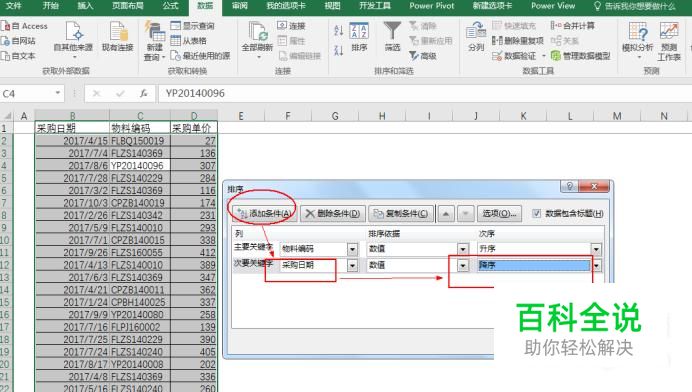The height and width of the screenshot is (392, 692).
Task: Switch to the 插入 Insert tab
Action: point(85,6)
